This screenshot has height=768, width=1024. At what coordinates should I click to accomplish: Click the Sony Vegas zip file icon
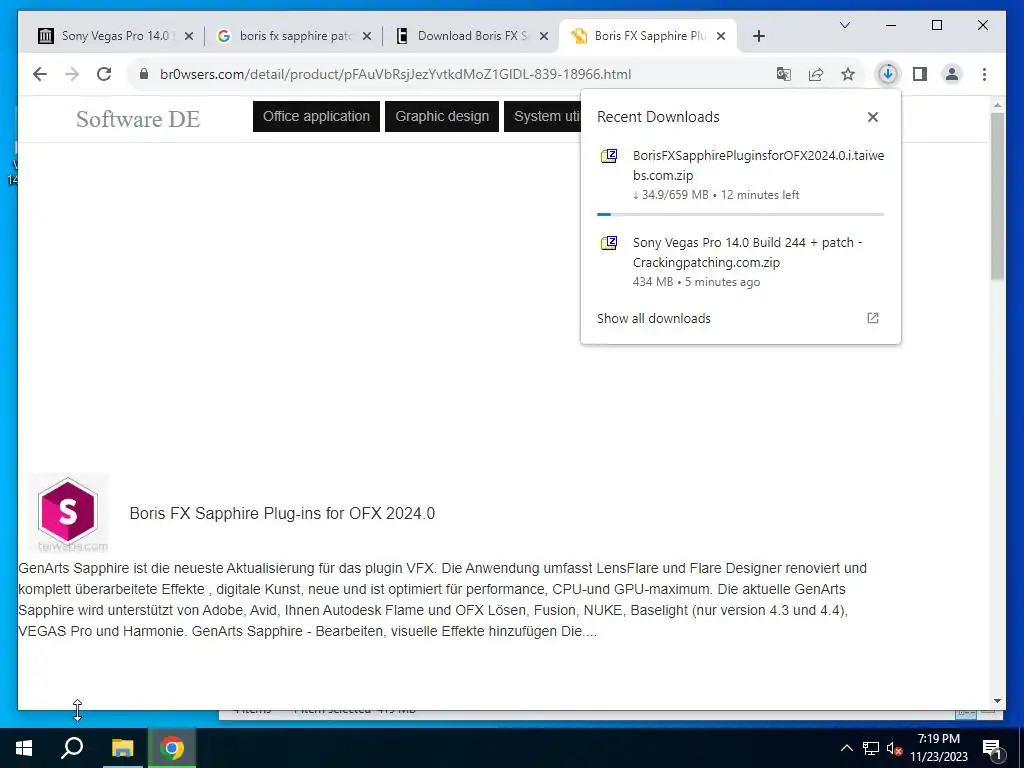tap(609, 243)
